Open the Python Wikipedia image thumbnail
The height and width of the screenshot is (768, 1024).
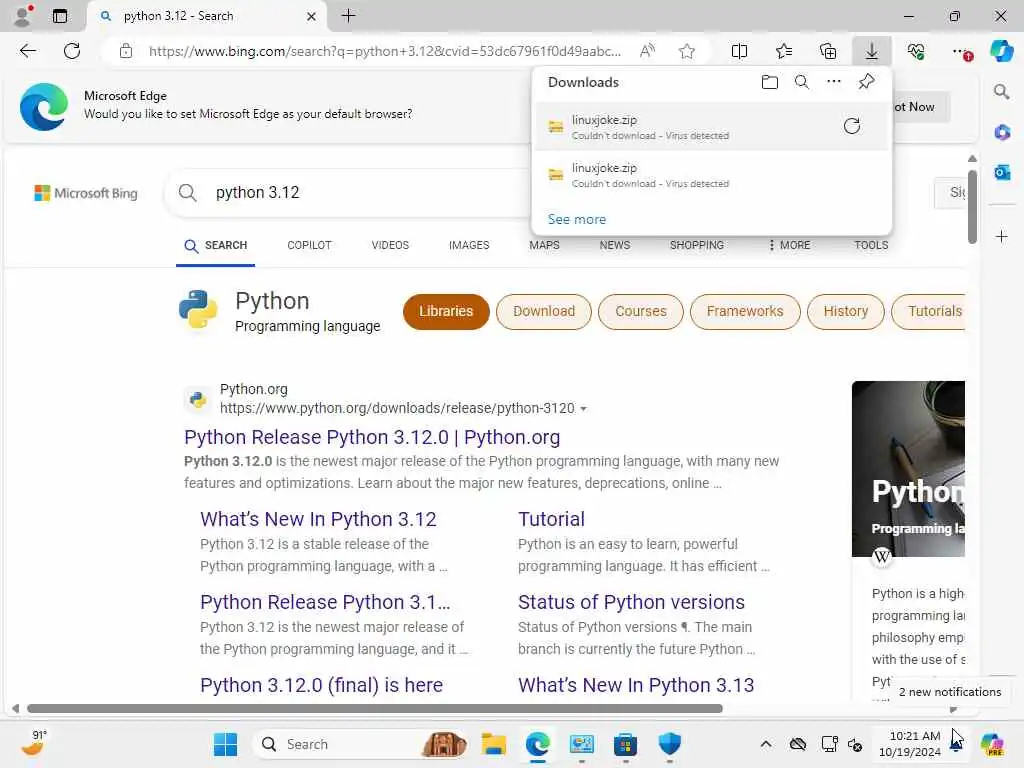coord(908,469)
